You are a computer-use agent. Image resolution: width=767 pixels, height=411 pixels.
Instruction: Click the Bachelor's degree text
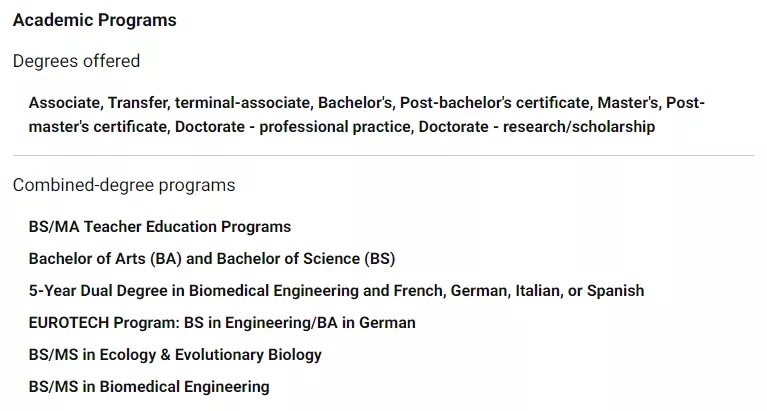pyautogui.click(x=355, y=103)
